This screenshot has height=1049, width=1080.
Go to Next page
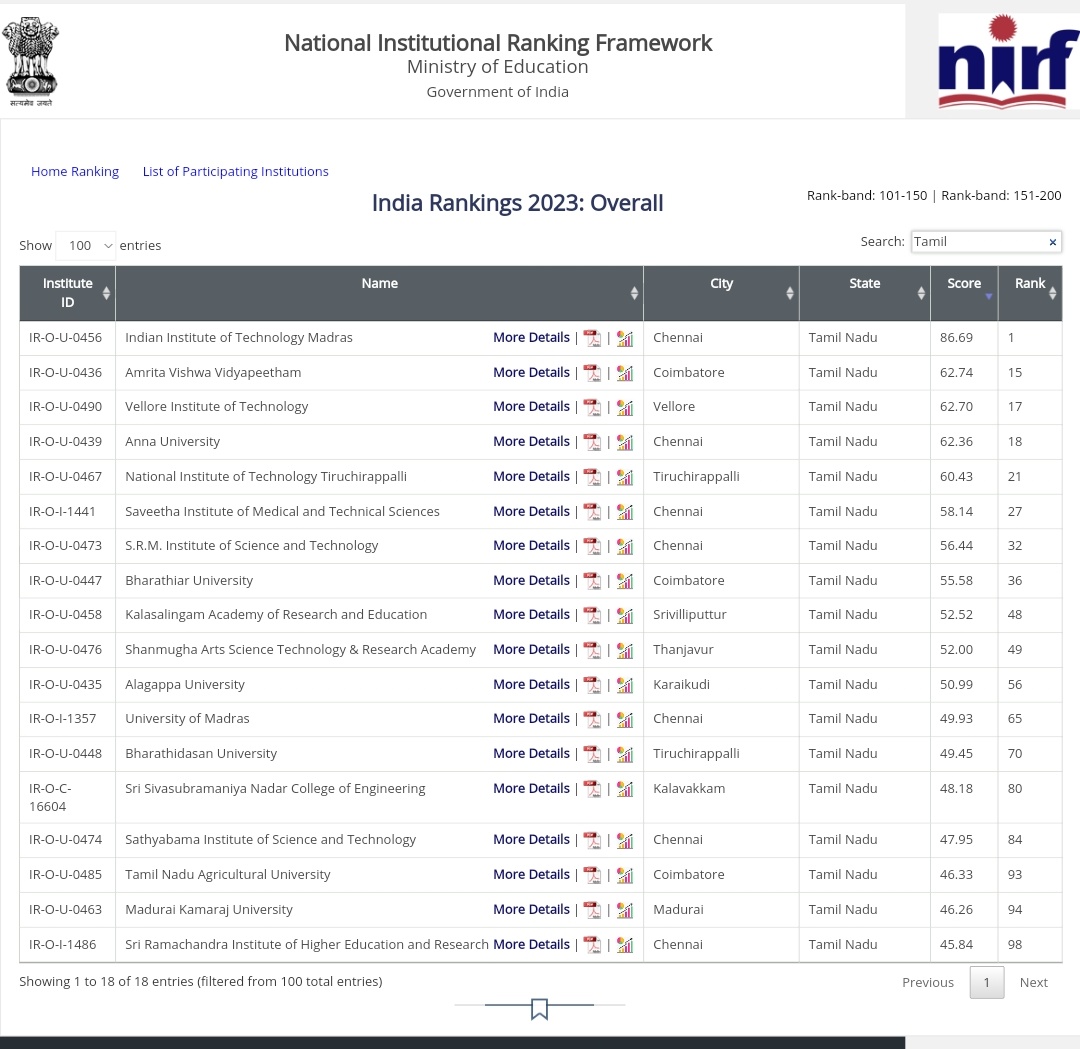[1033, 983]
